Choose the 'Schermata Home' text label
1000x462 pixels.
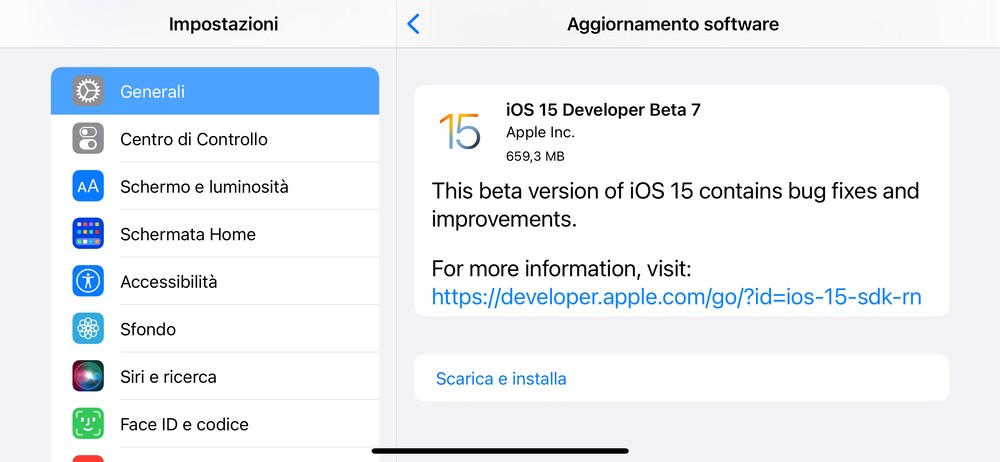click(188, 234)
